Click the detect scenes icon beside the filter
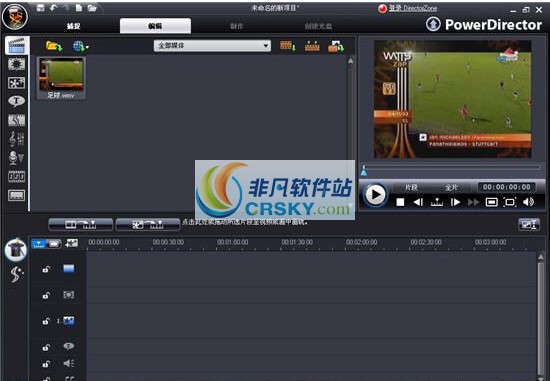 point(287,46)
